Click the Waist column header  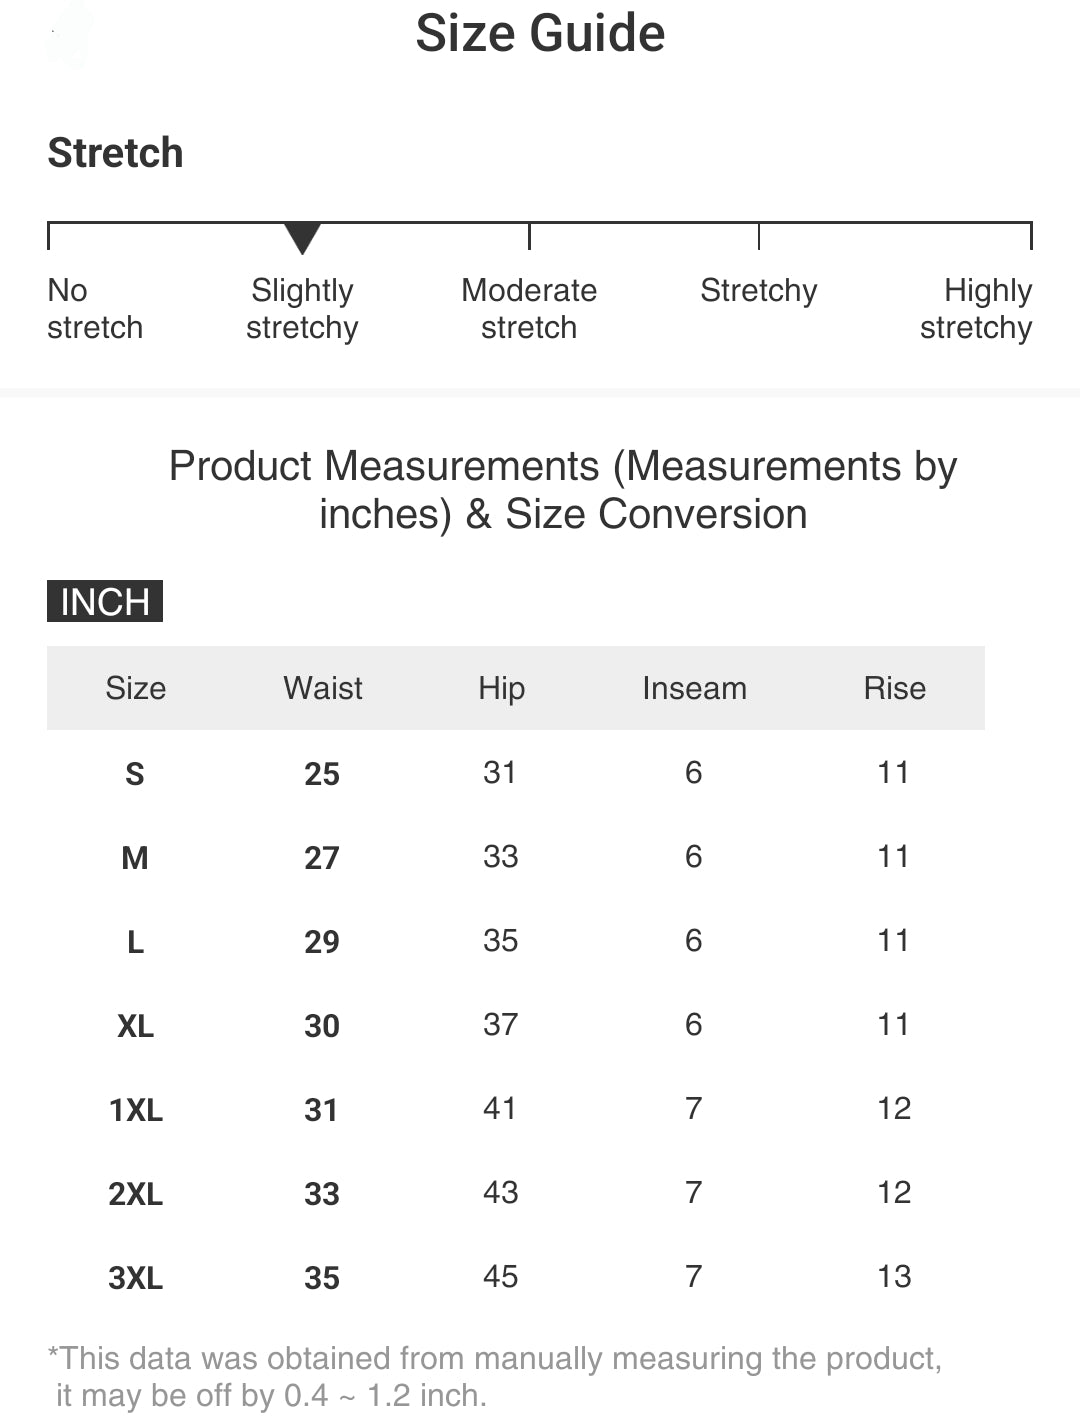(322, 688)
